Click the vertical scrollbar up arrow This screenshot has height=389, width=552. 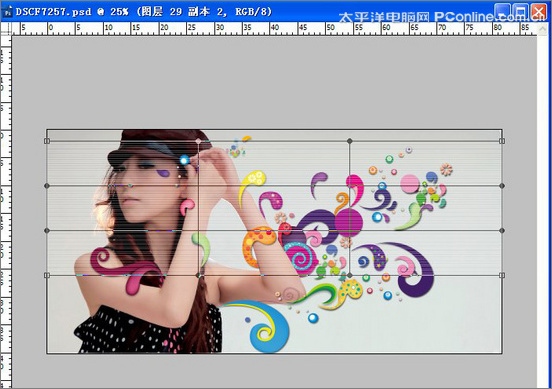(542, 29)
